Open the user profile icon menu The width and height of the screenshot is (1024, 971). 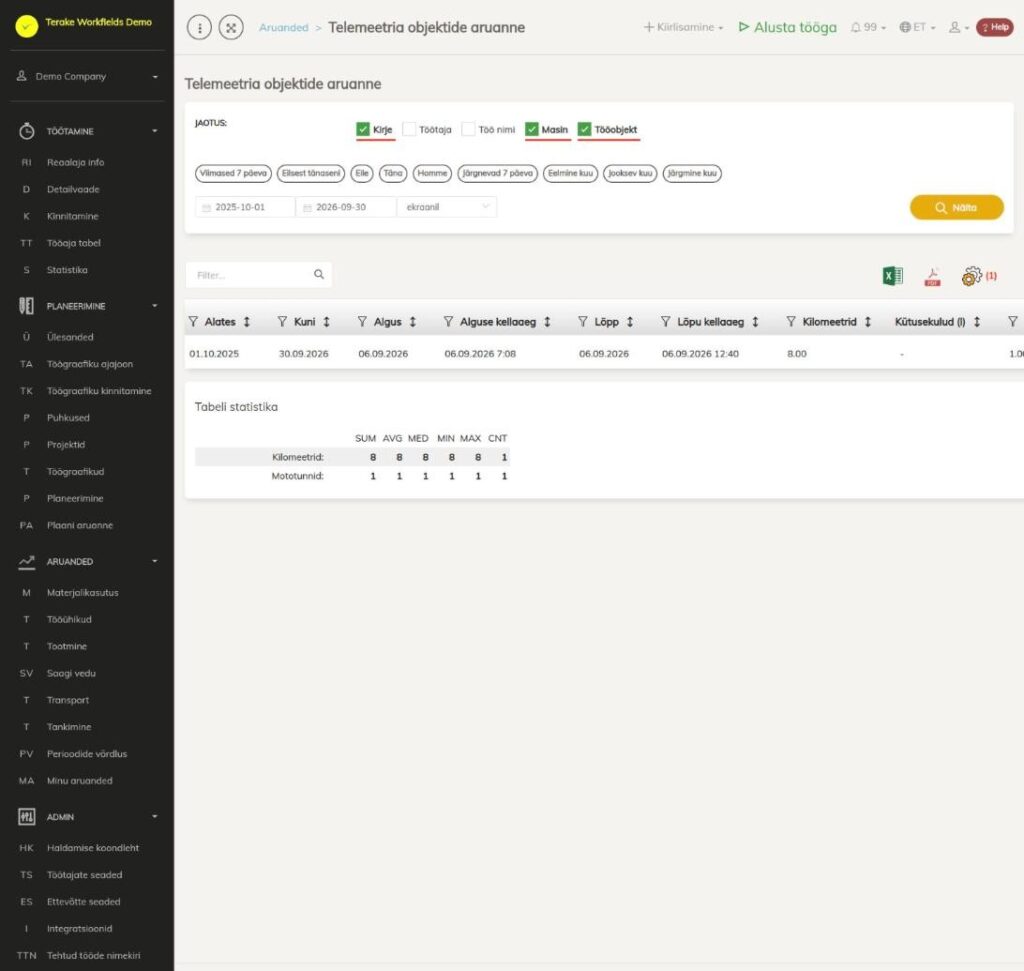(959, 27)
